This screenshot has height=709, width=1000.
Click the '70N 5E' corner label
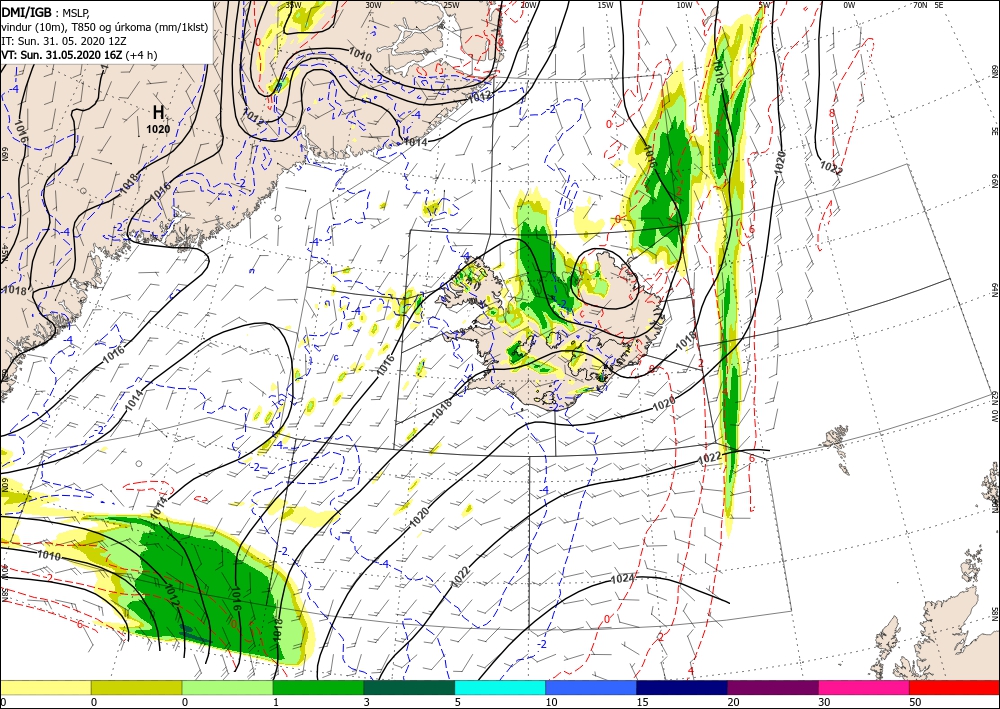pos(928,5)
